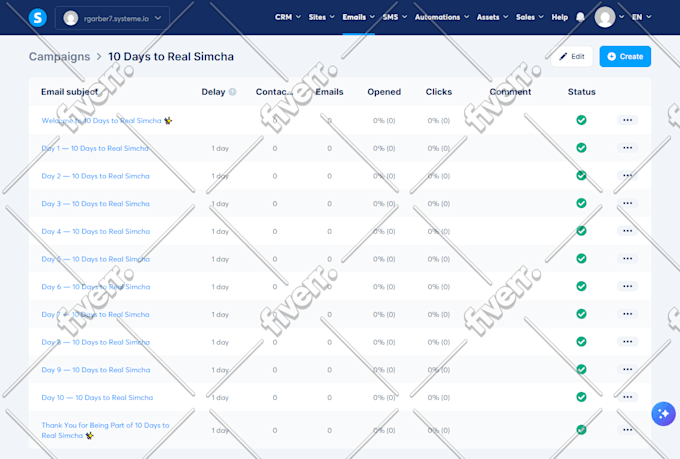The height and width of the screenshot is (459, 680).
Task: Click the Edit campaign button
Action: 572,56
